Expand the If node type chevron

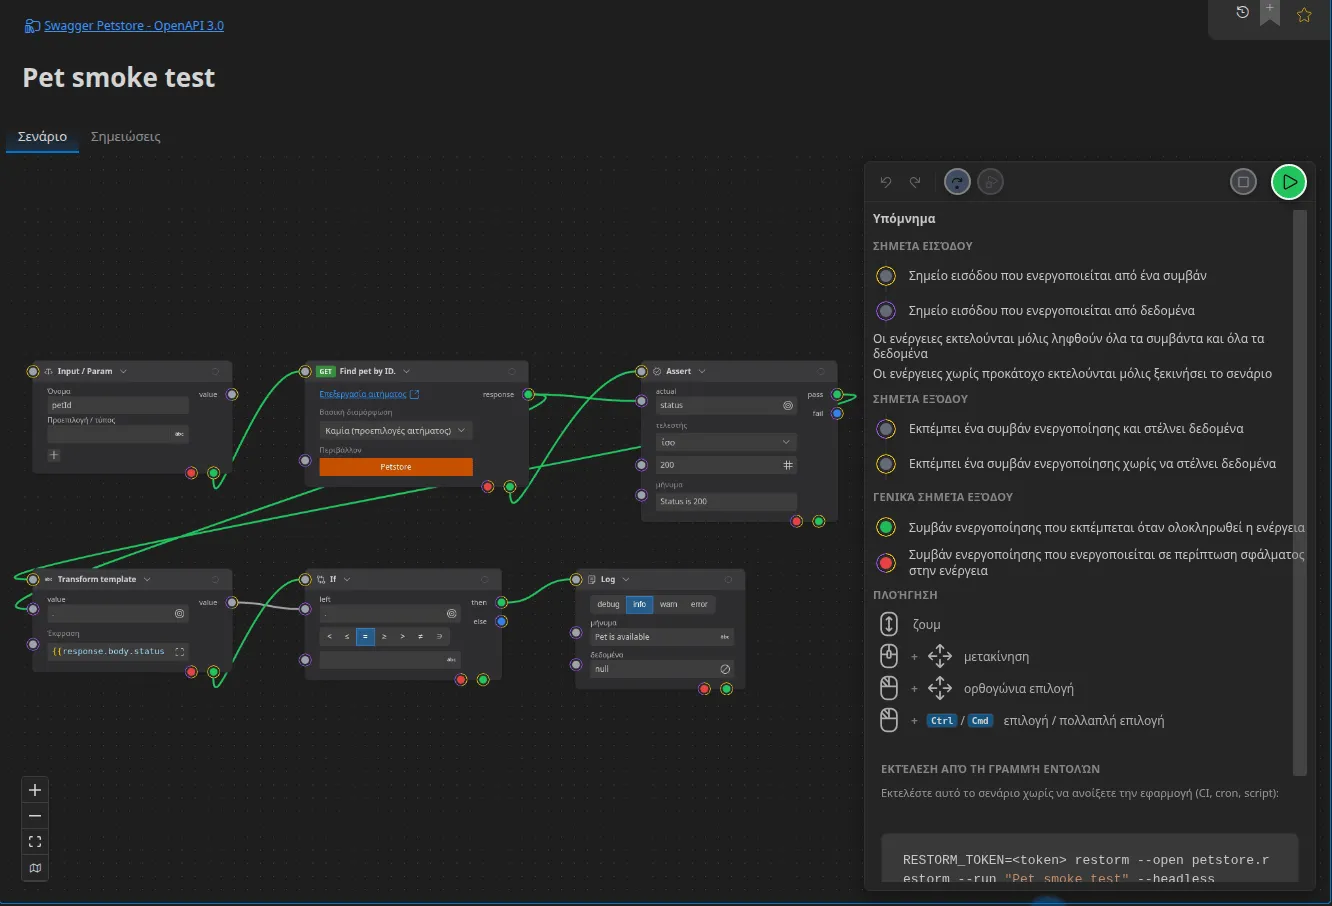coord(347,579)
